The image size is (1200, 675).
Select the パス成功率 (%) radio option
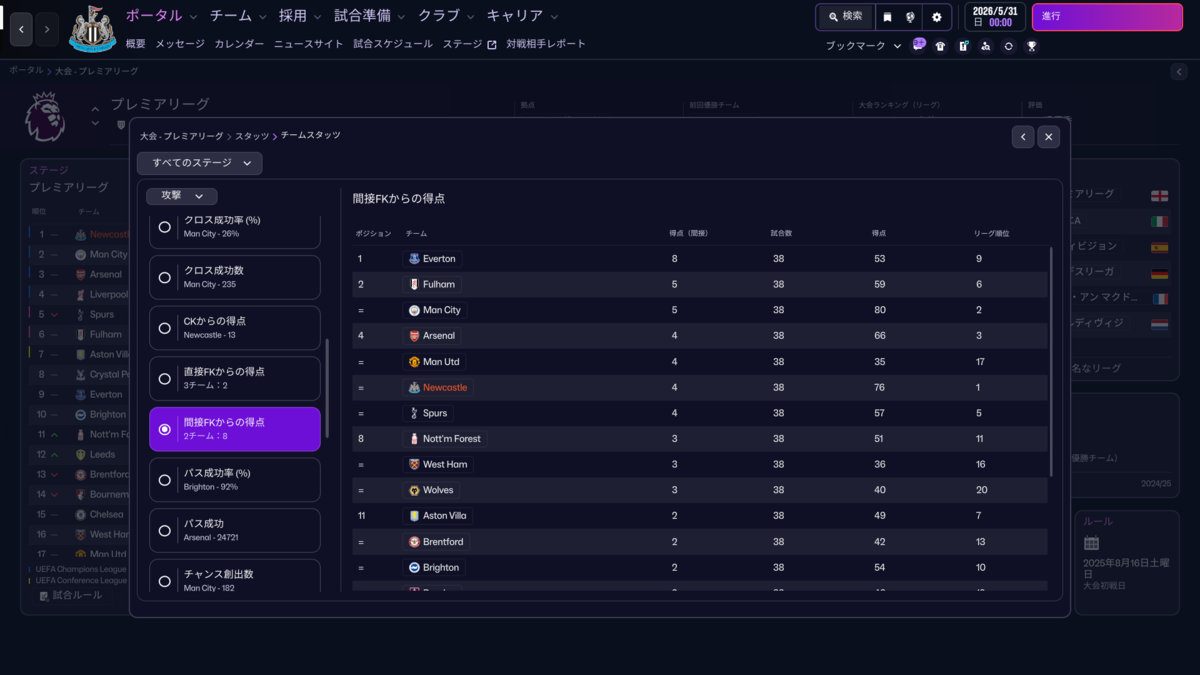pos(165,480)
